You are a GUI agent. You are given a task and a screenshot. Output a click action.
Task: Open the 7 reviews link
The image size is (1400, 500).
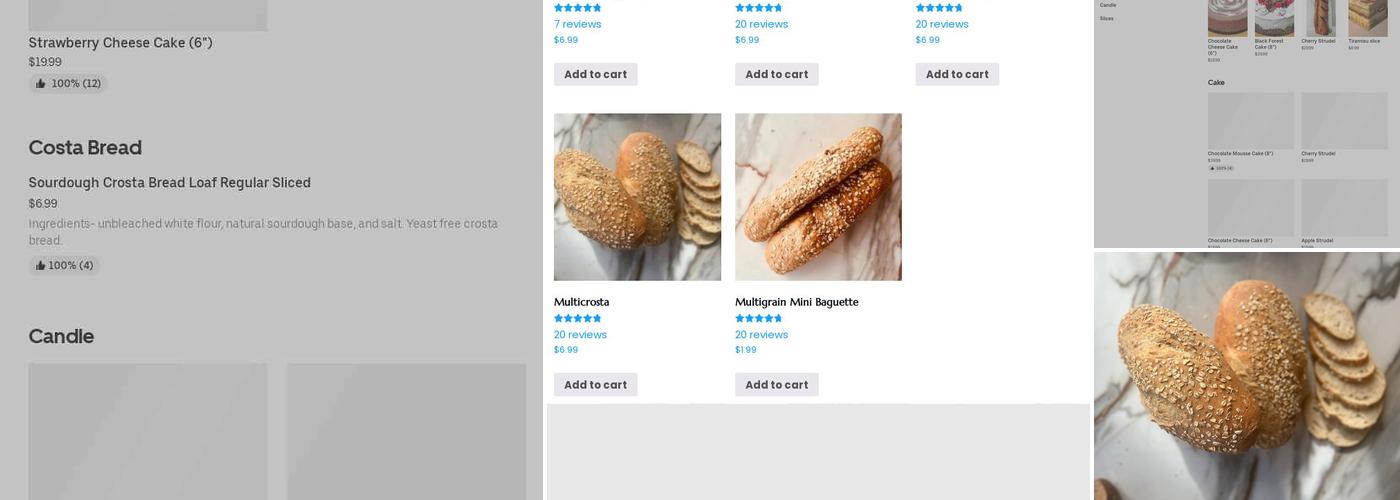click(x=577, y=24)
